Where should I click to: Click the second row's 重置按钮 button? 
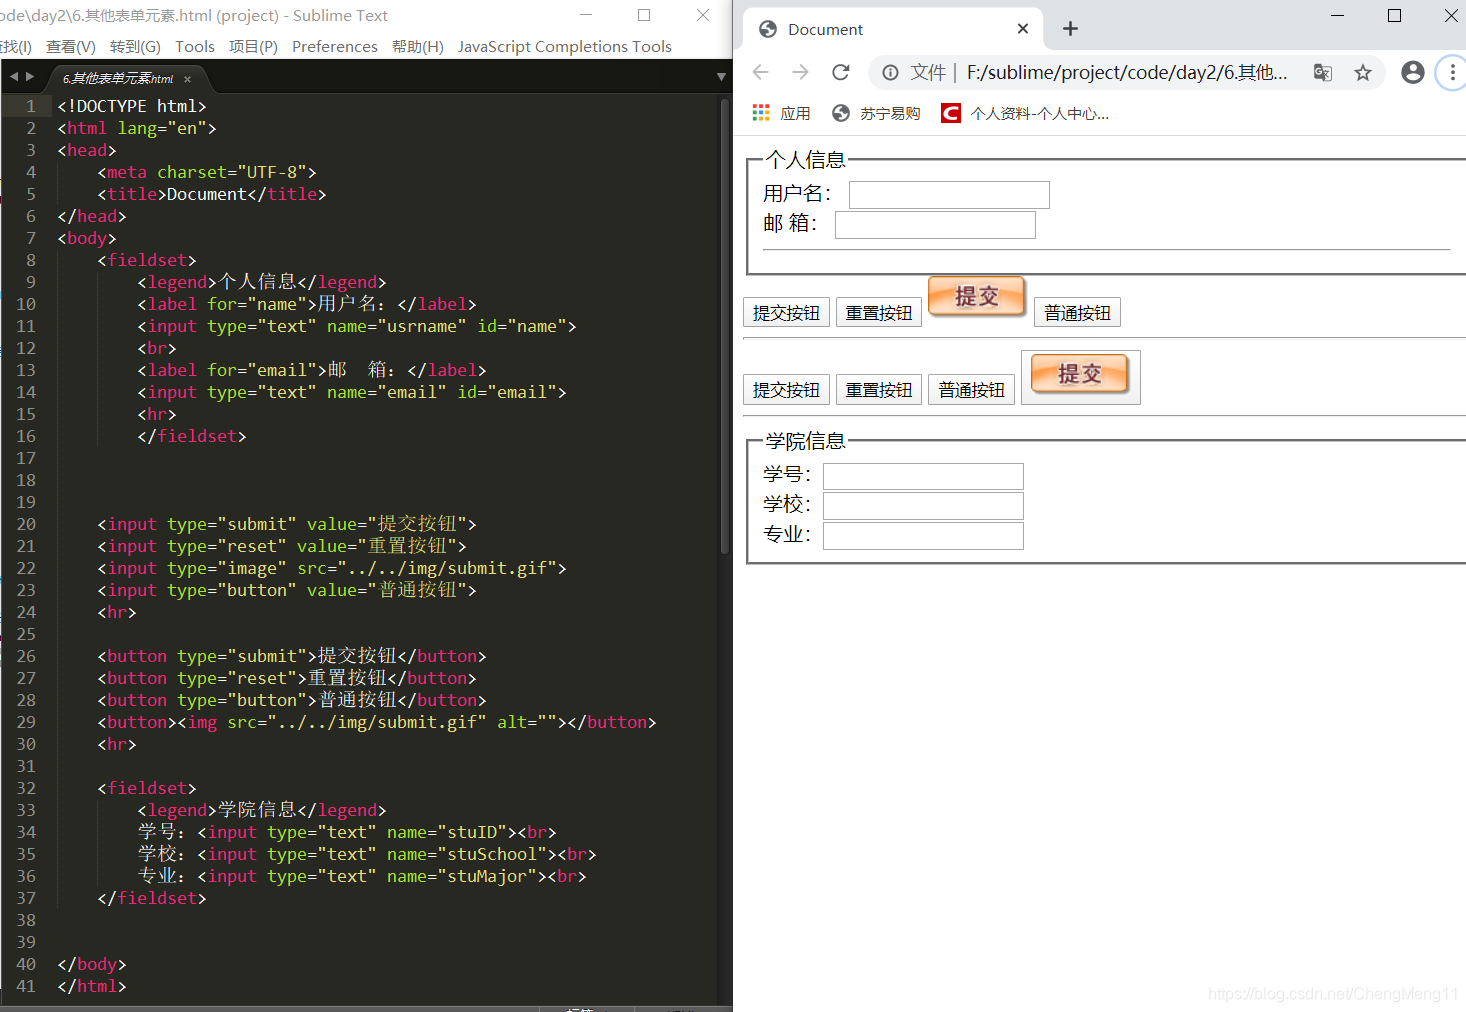(x=879, y=390)
